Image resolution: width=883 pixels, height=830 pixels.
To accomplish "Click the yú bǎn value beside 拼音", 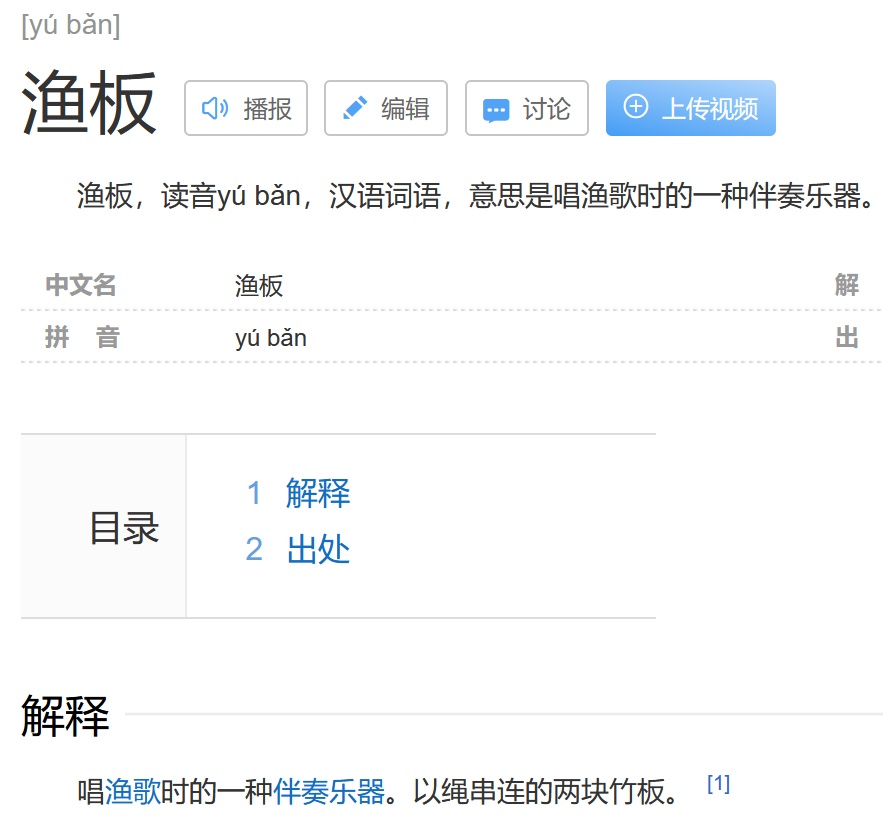I will click(x=270, y=338).
